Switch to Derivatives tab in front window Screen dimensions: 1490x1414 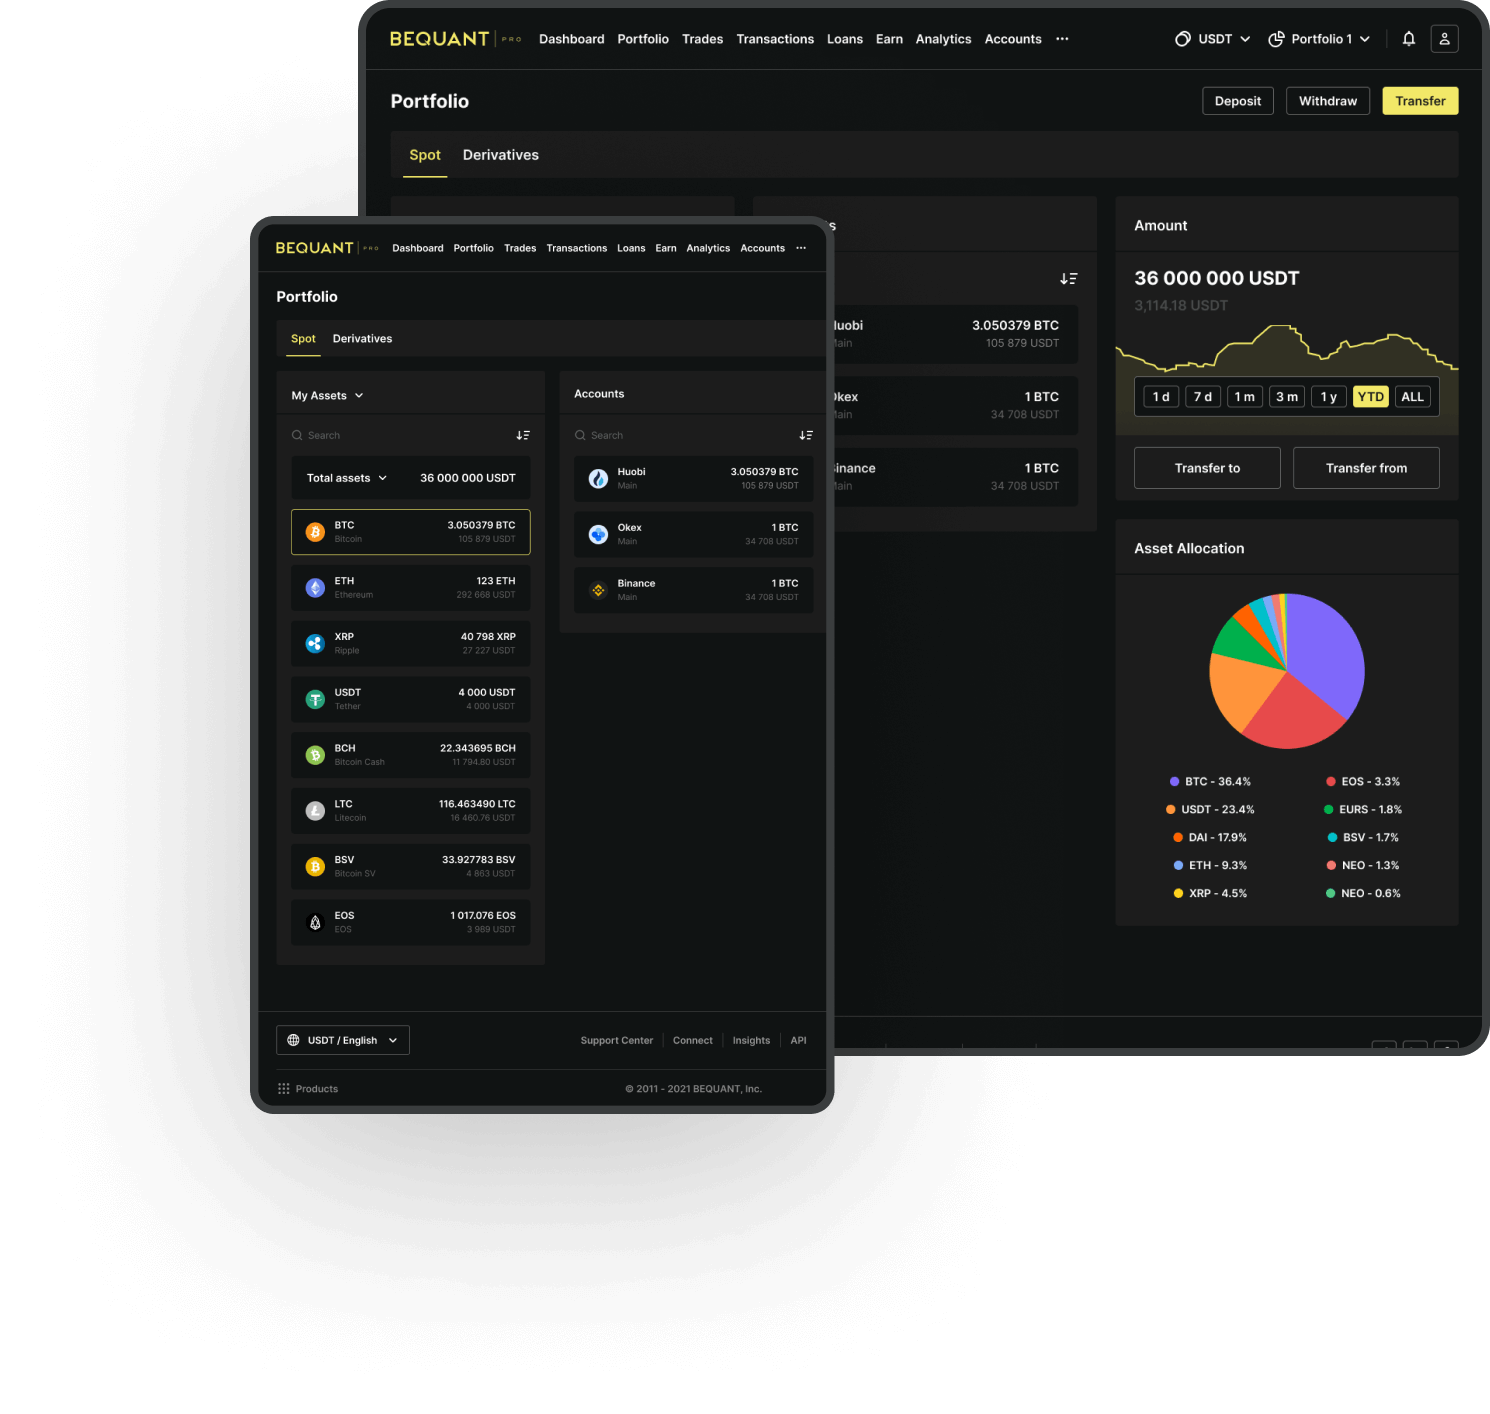click(x=362, y=339)
